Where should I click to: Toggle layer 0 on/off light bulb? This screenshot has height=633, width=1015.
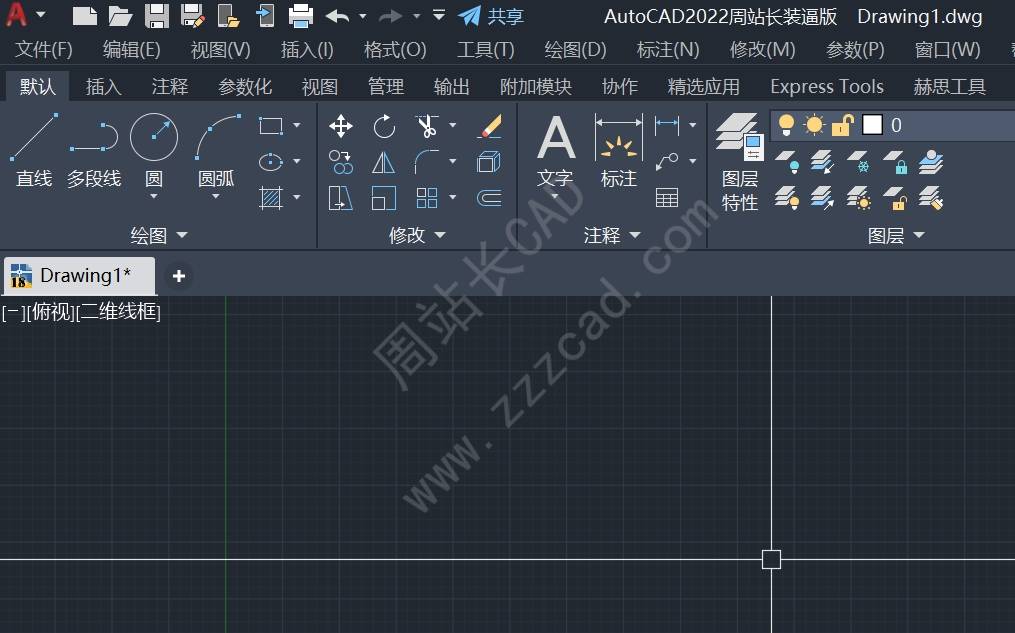[786, 124]
